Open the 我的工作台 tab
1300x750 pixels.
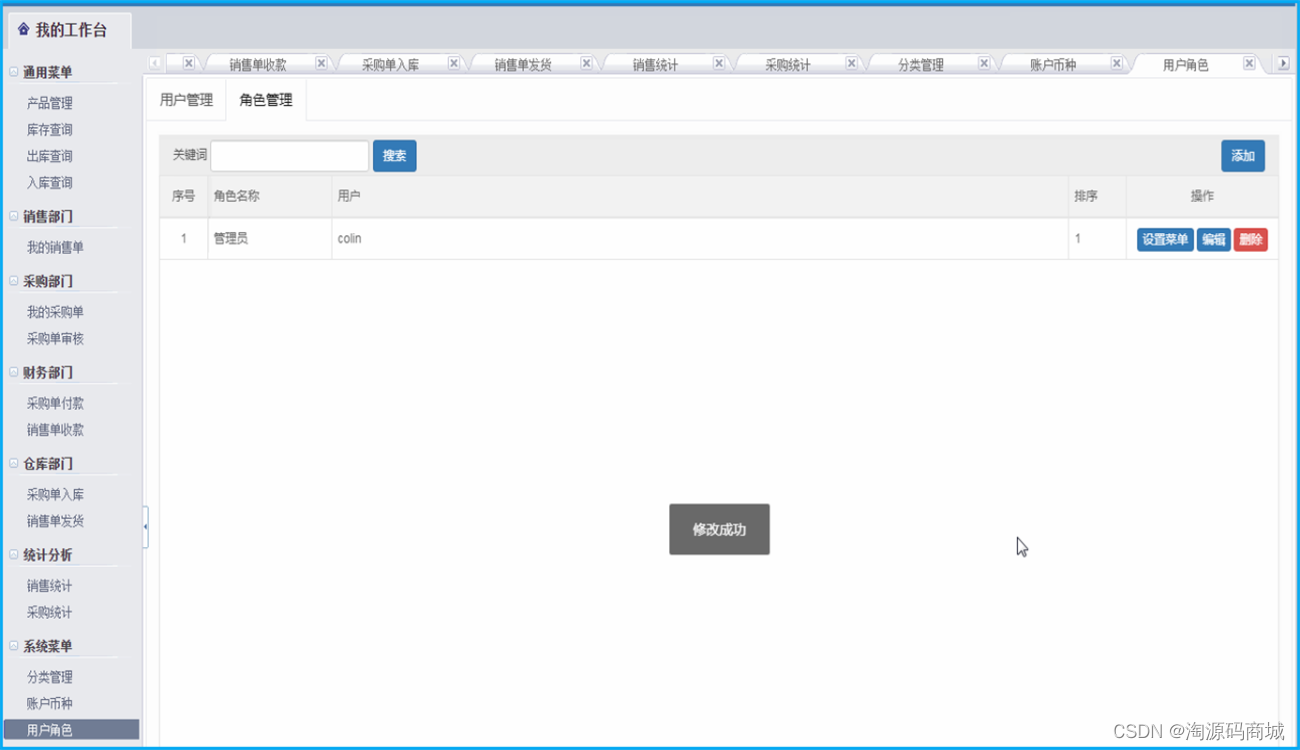click(70, 30)
